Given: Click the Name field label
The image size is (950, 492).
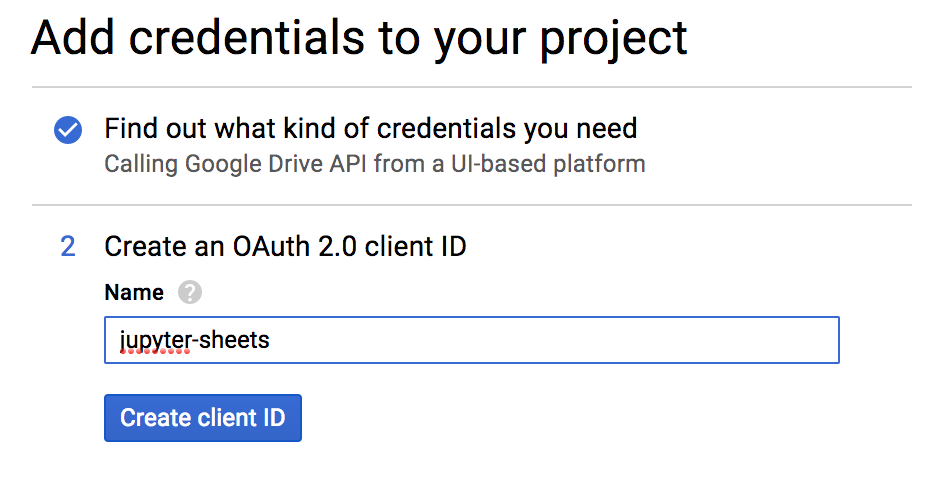Looking at the screenshot, I should pyautogui.click(x=134, y=293).
